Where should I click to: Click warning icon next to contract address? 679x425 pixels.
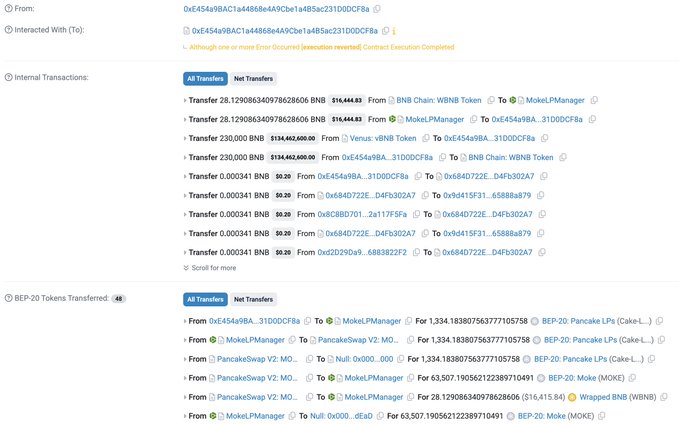(394, 31)
